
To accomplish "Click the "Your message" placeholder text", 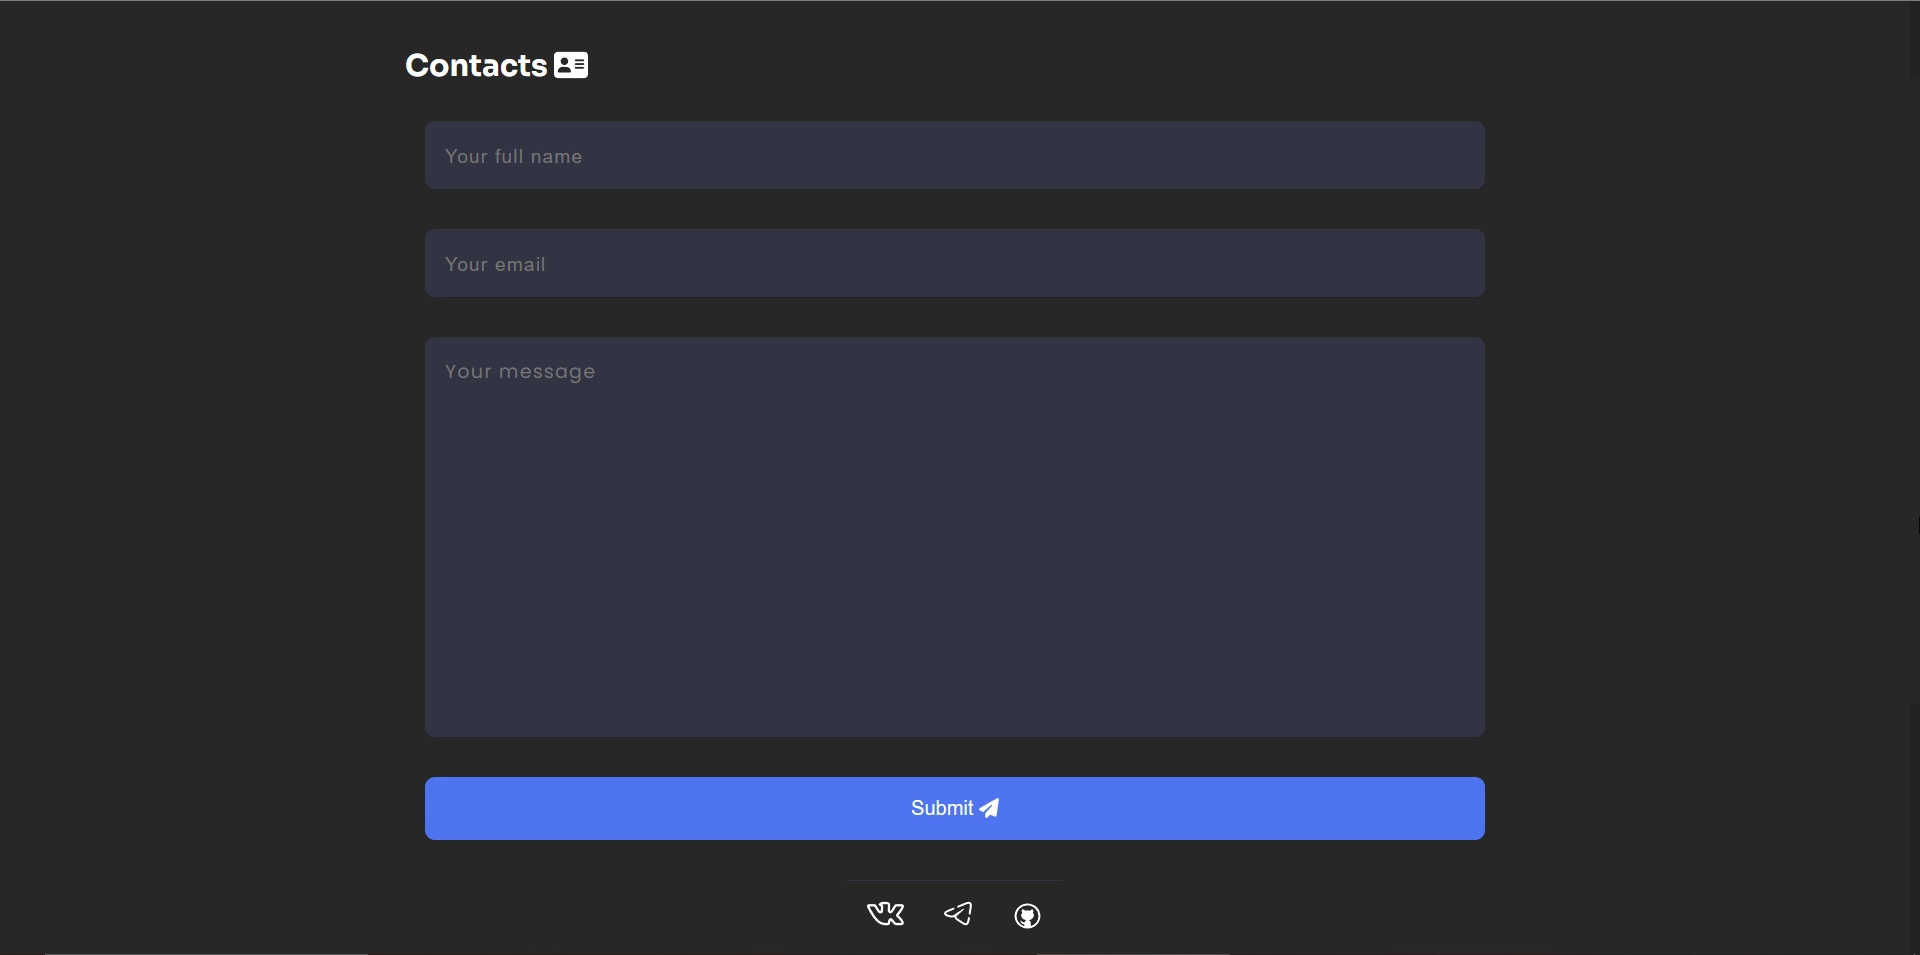I will (520, 372).
